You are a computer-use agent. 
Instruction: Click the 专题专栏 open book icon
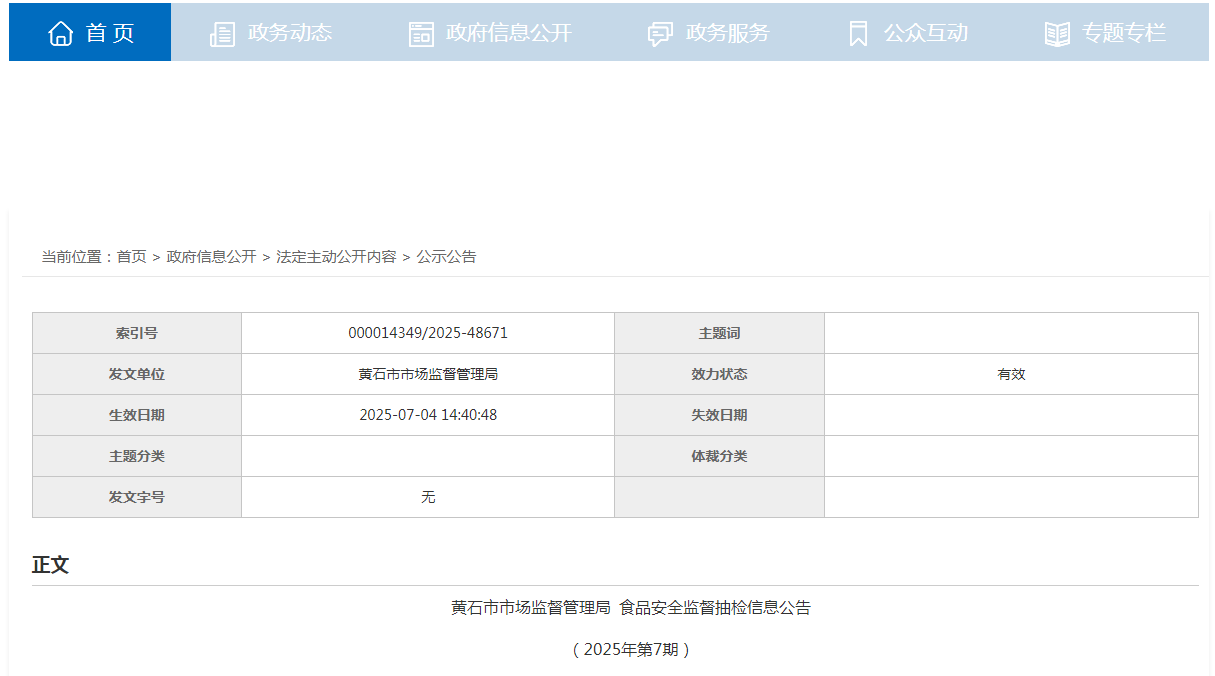(x=1057, y=33)
